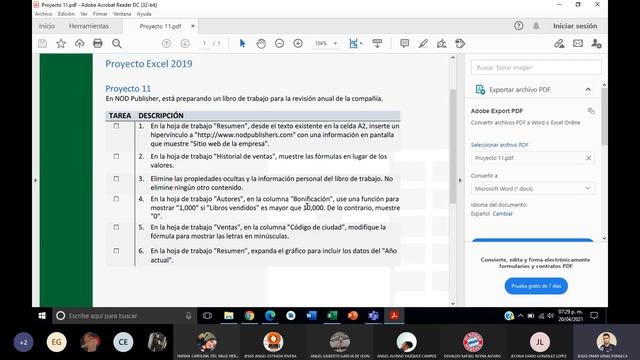640x360 pixels.
Task: Click the Buscar tools search field
Action: (x=536, y=67)
